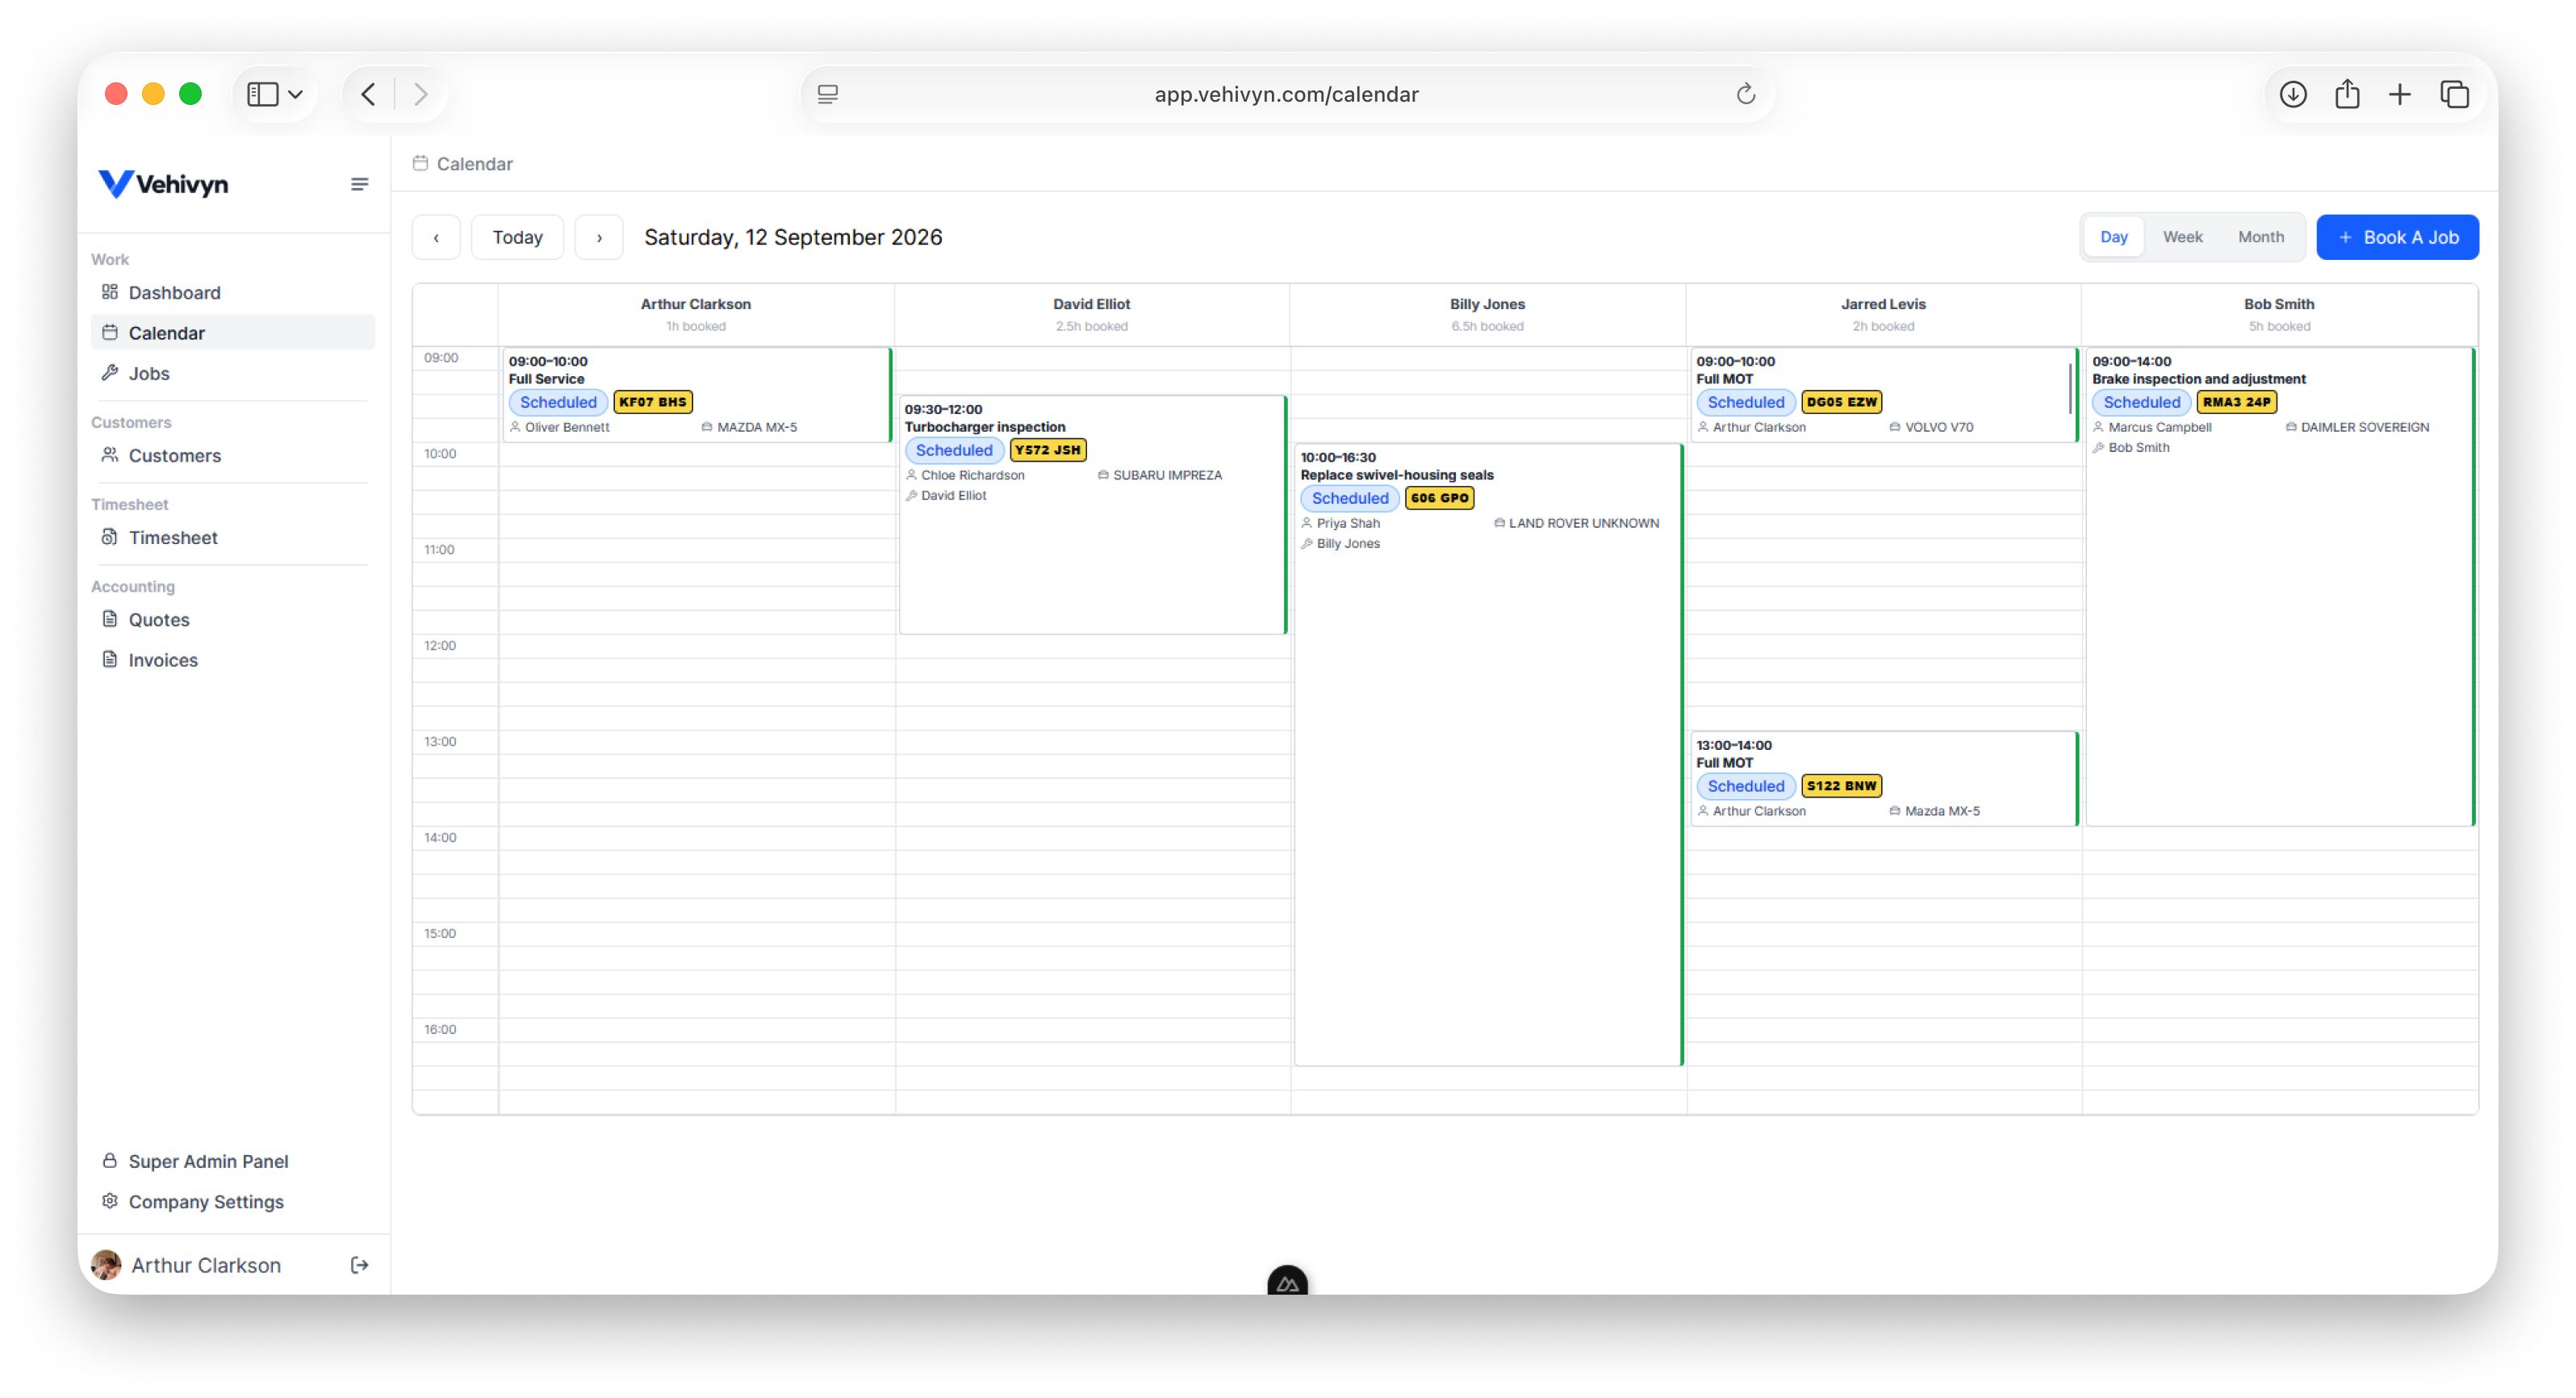Click the RMA3 24P registration plate

2236,402
